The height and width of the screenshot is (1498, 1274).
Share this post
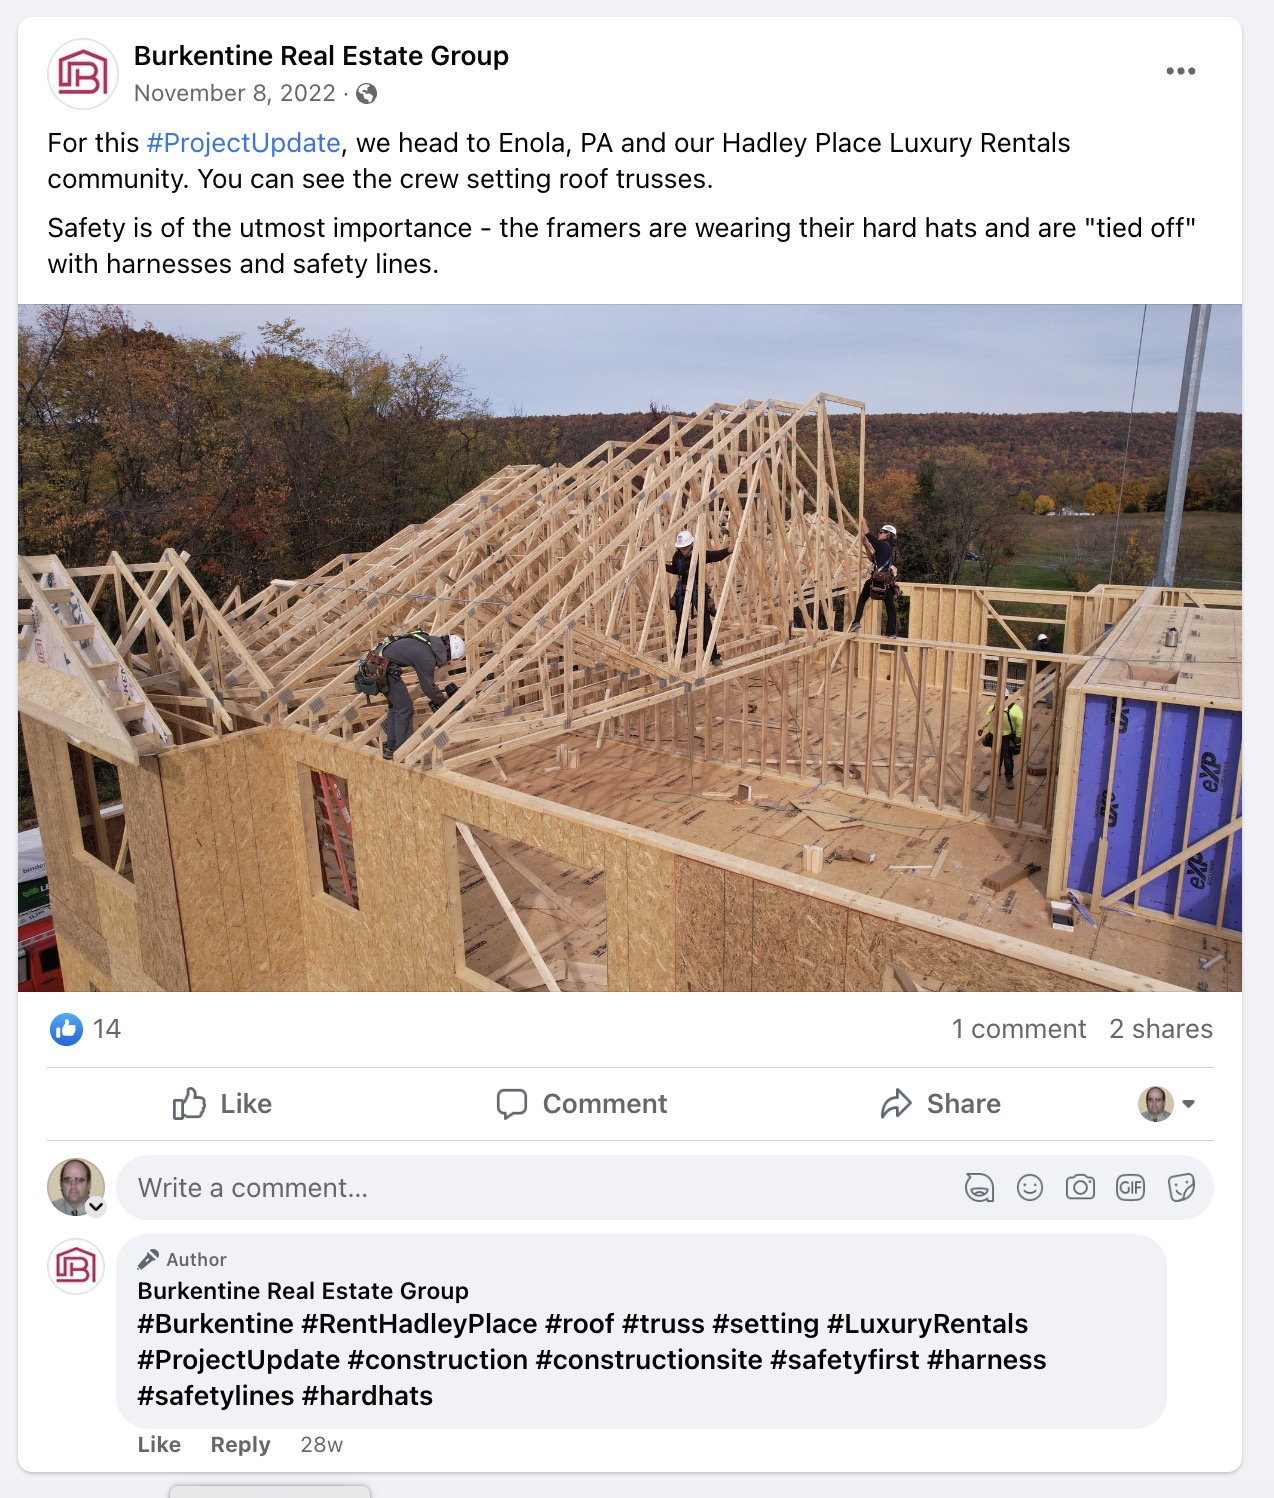pos(940,1104)
